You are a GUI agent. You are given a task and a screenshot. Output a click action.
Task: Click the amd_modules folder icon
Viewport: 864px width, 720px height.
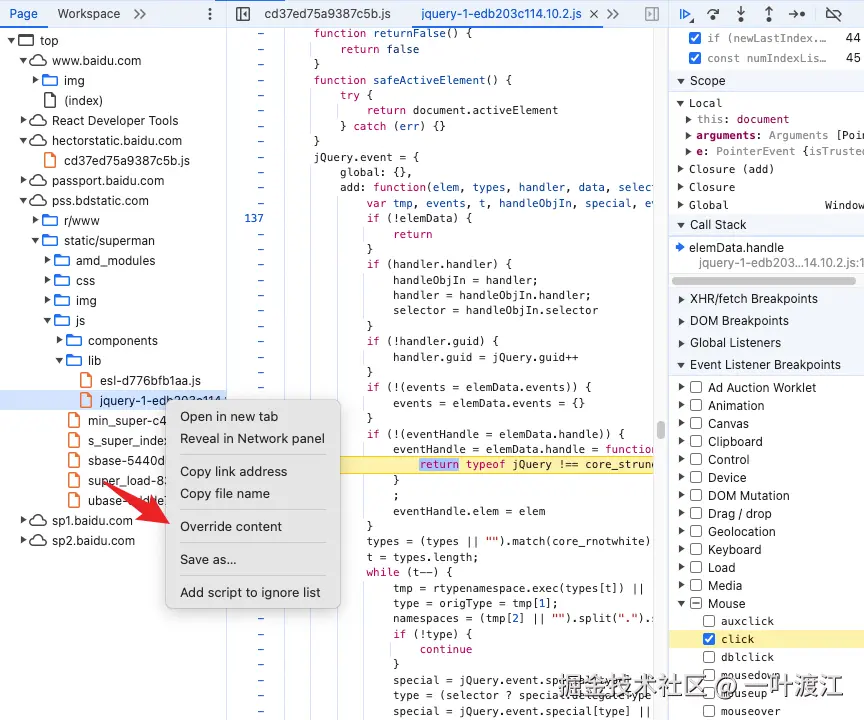62,261
